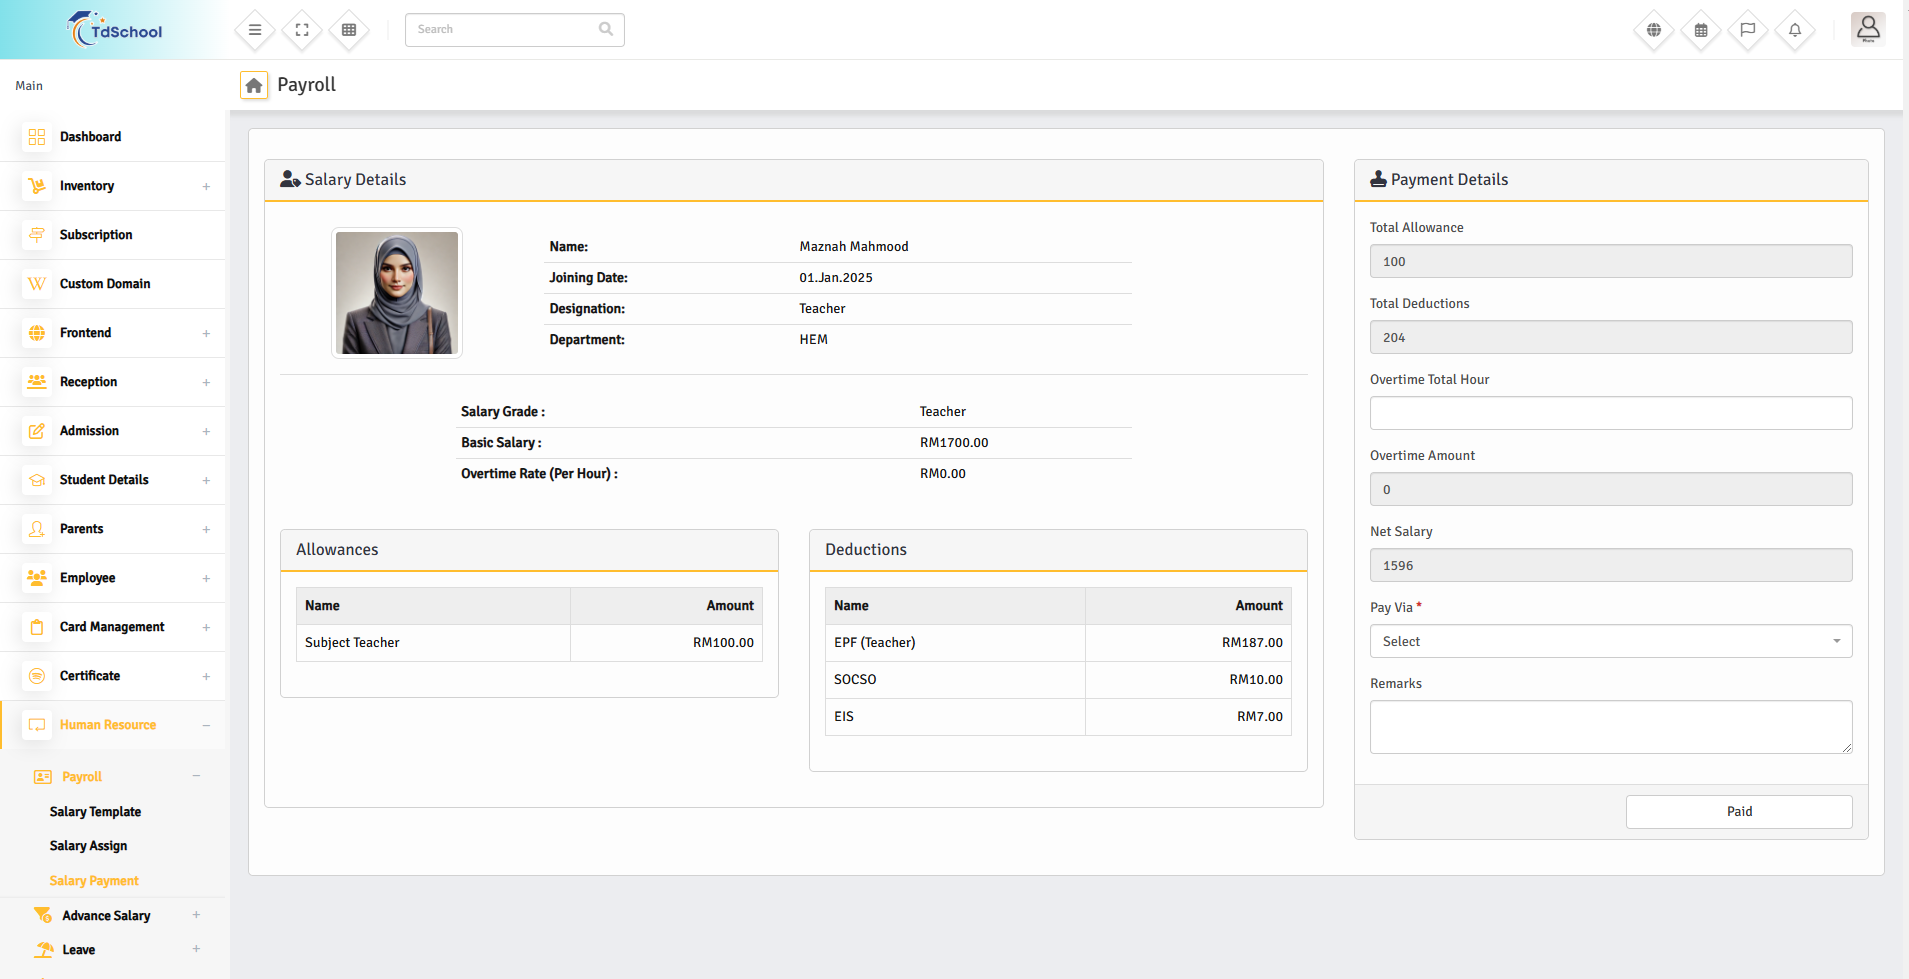Click the Paid button
1909x979 pixels.
coord(1738,812)
